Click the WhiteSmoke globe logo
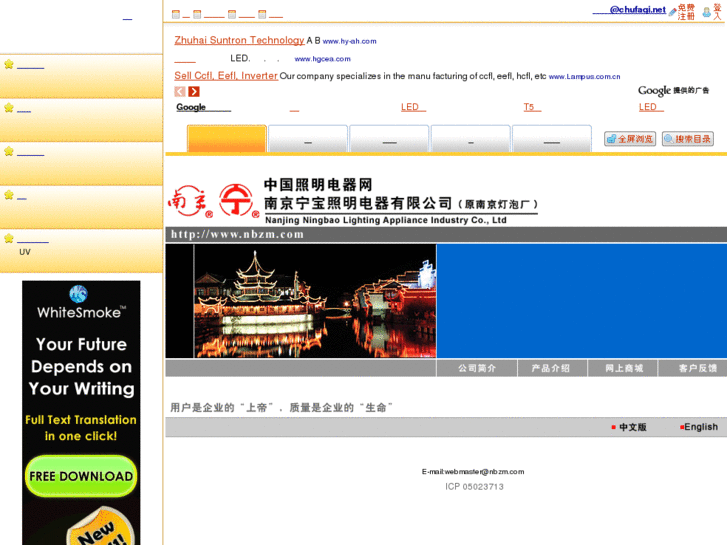The width and height of the screenshot is (727, 545). click(x=78, y=294)
